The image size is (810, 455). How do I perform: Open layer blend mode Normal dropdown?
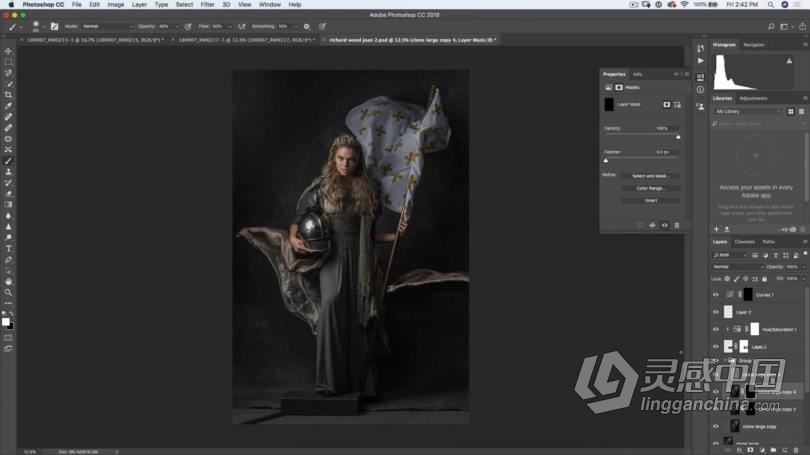pyautogui.click(x=738, y=267)
